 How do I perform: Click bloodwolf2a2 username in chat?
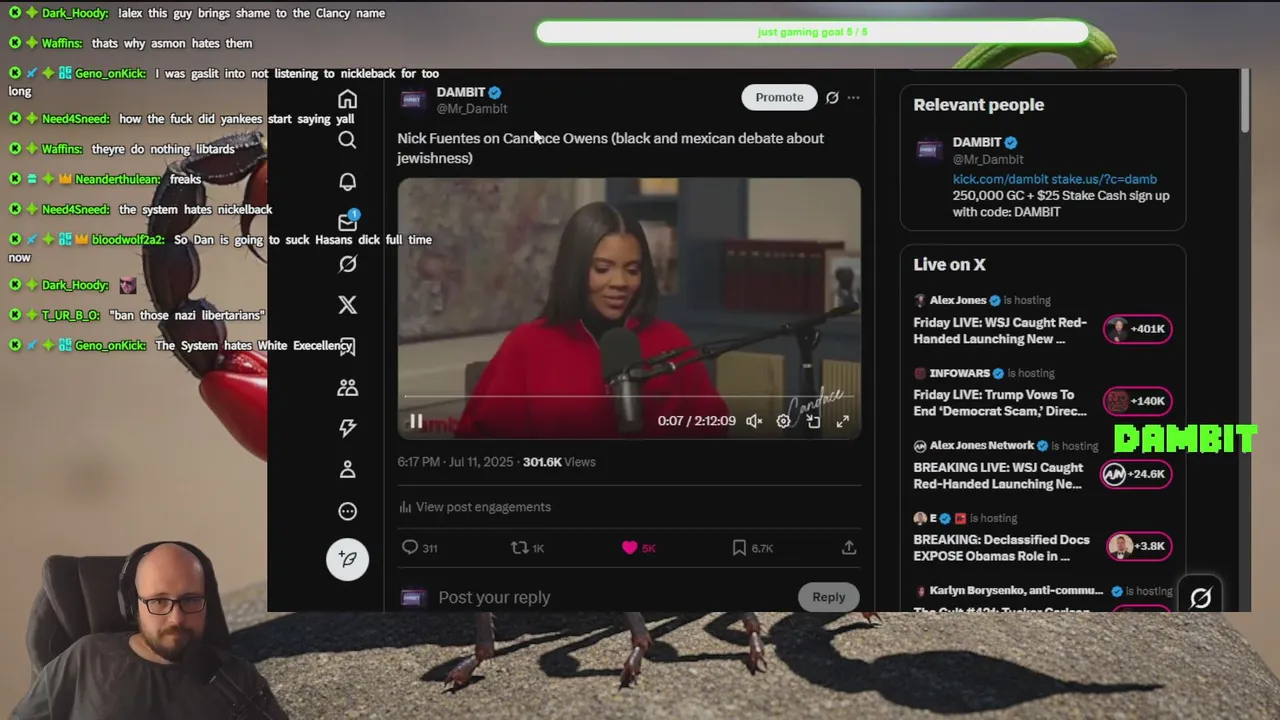pyautogui.click(x=128, y=240)
